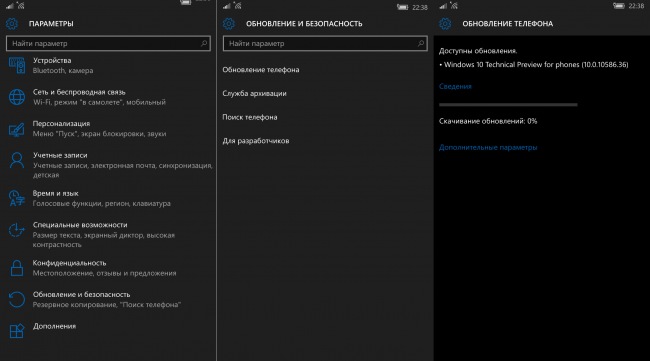Click the Меню "Пуск", экран блокировки, звуки subtitle
650x361 pixels.
[x=99, y=133]
